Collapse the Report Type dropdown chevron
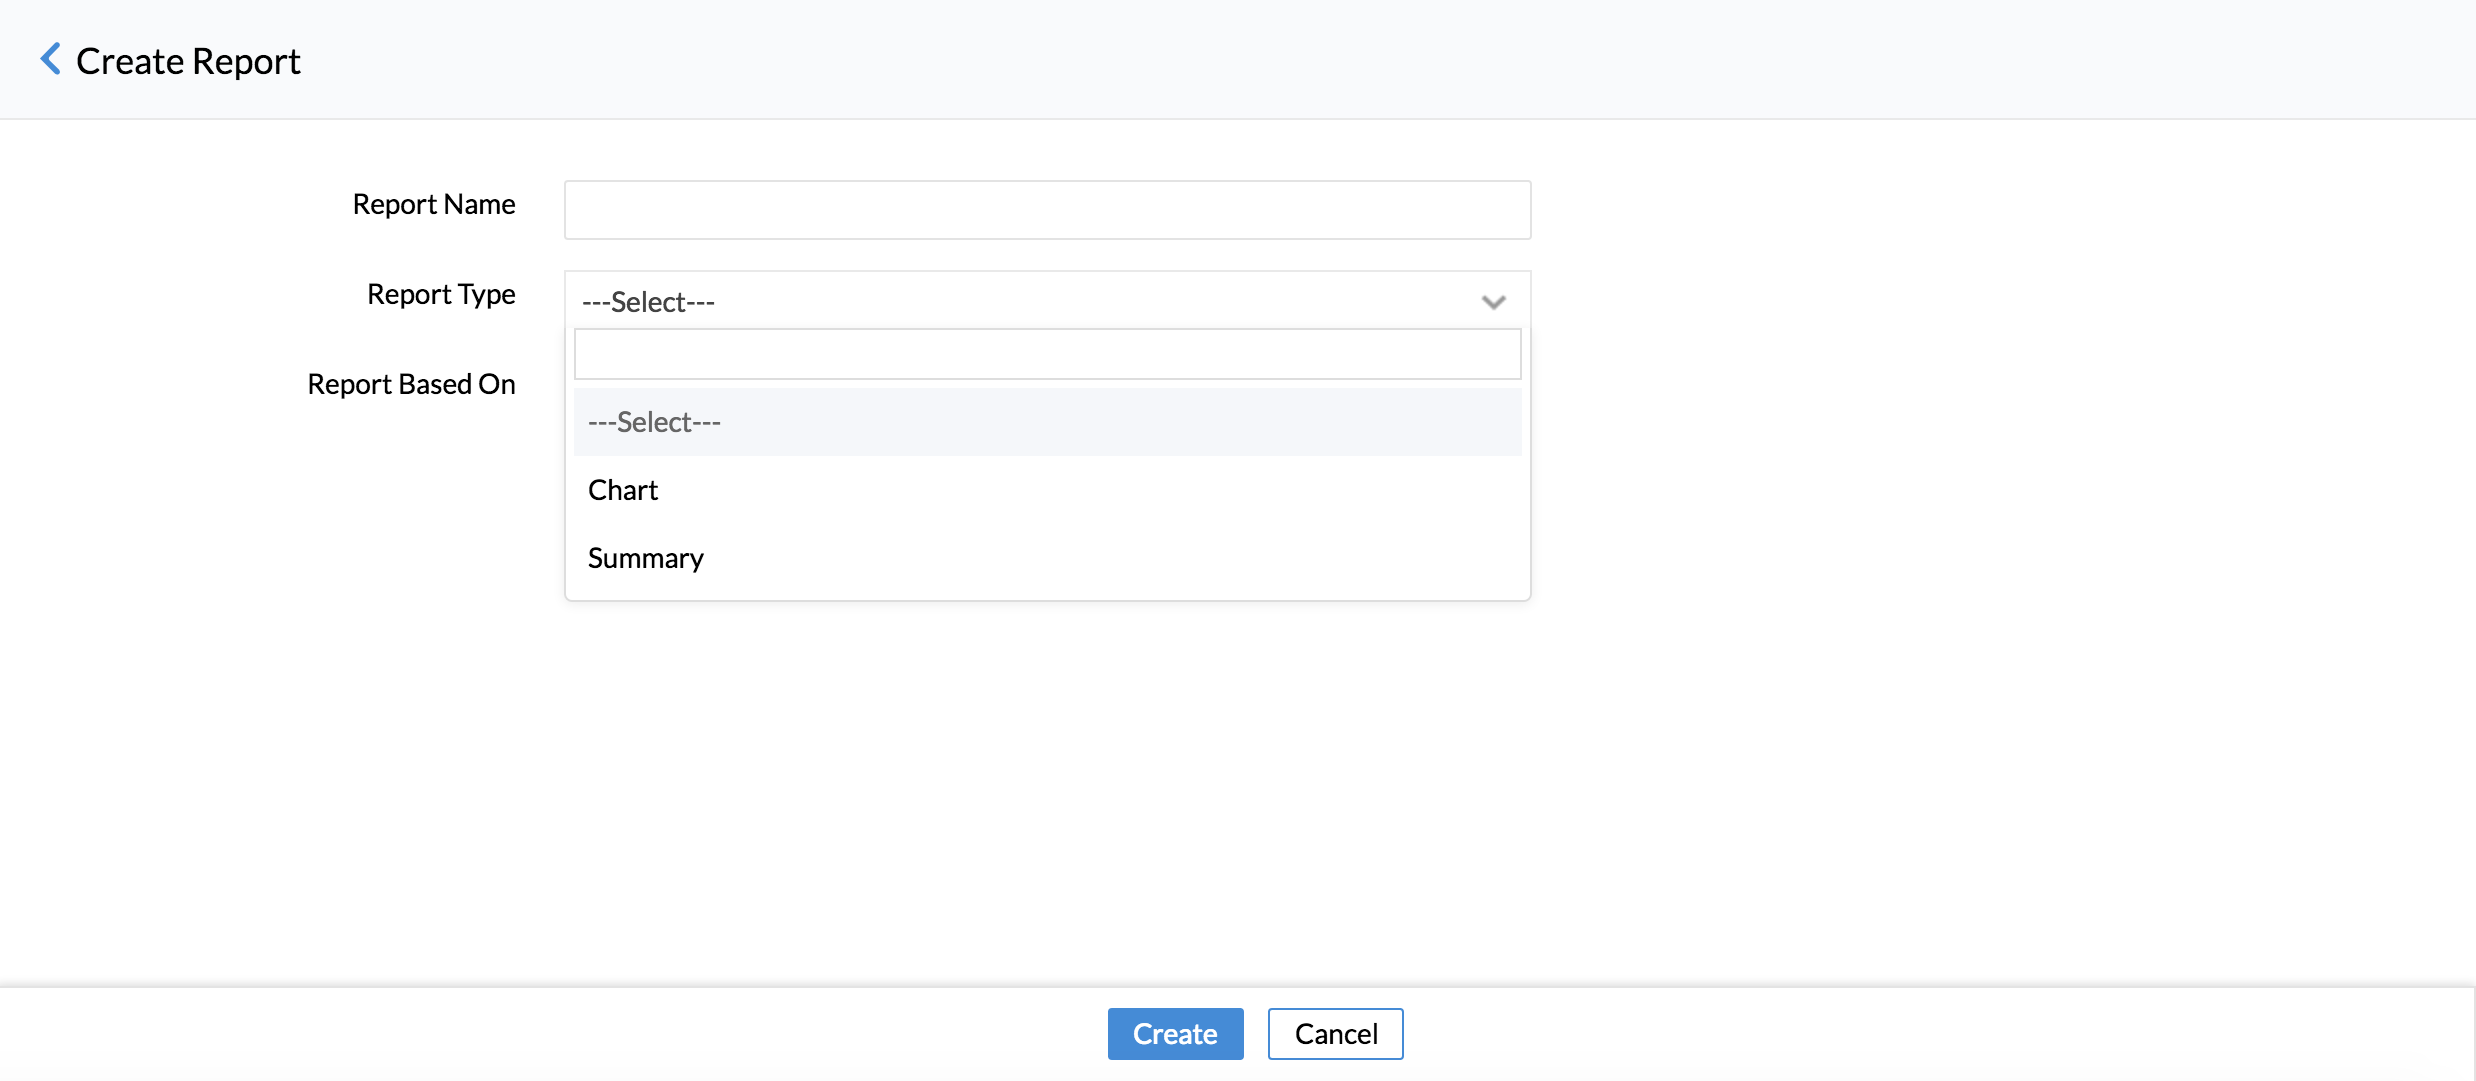 (x=1493, y=302)
